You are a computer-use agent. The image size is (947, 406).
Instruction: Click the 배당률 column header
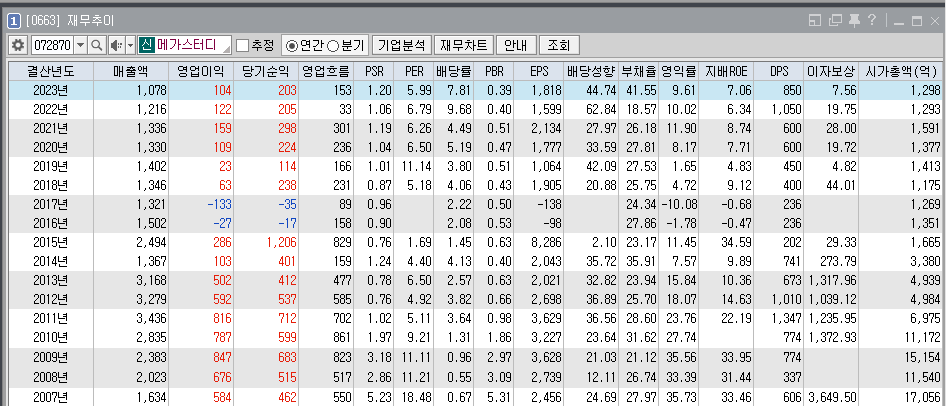[454, 71]
